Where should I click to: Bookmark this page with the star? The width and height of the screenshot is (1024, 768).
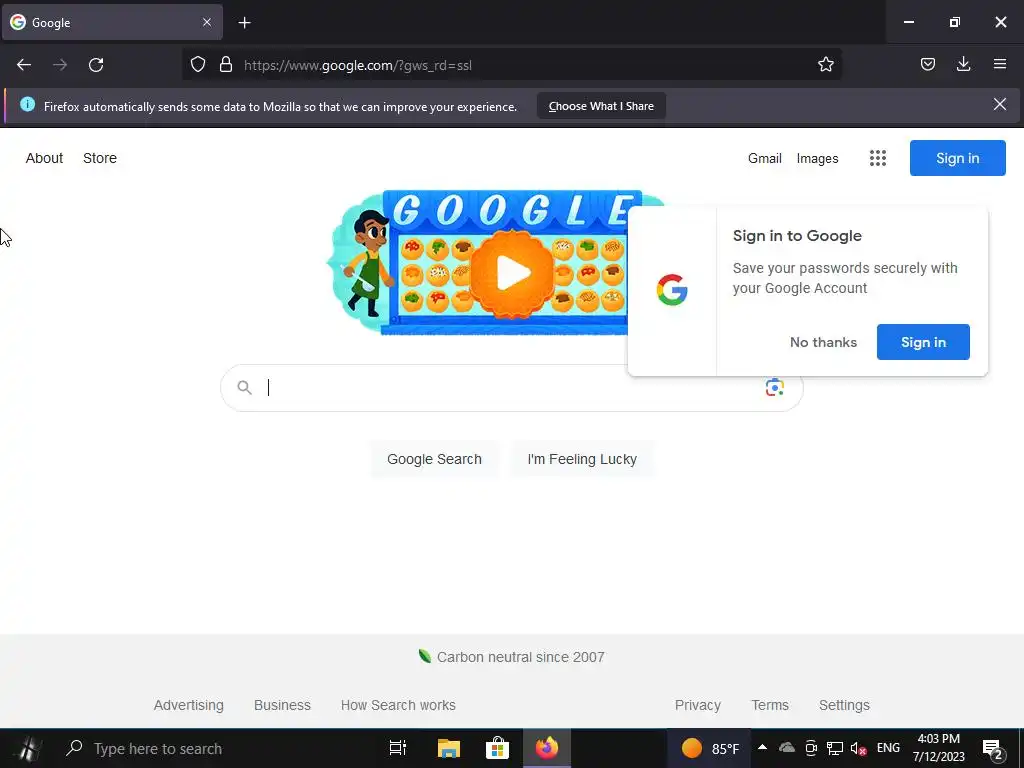(x=825, y=64)
